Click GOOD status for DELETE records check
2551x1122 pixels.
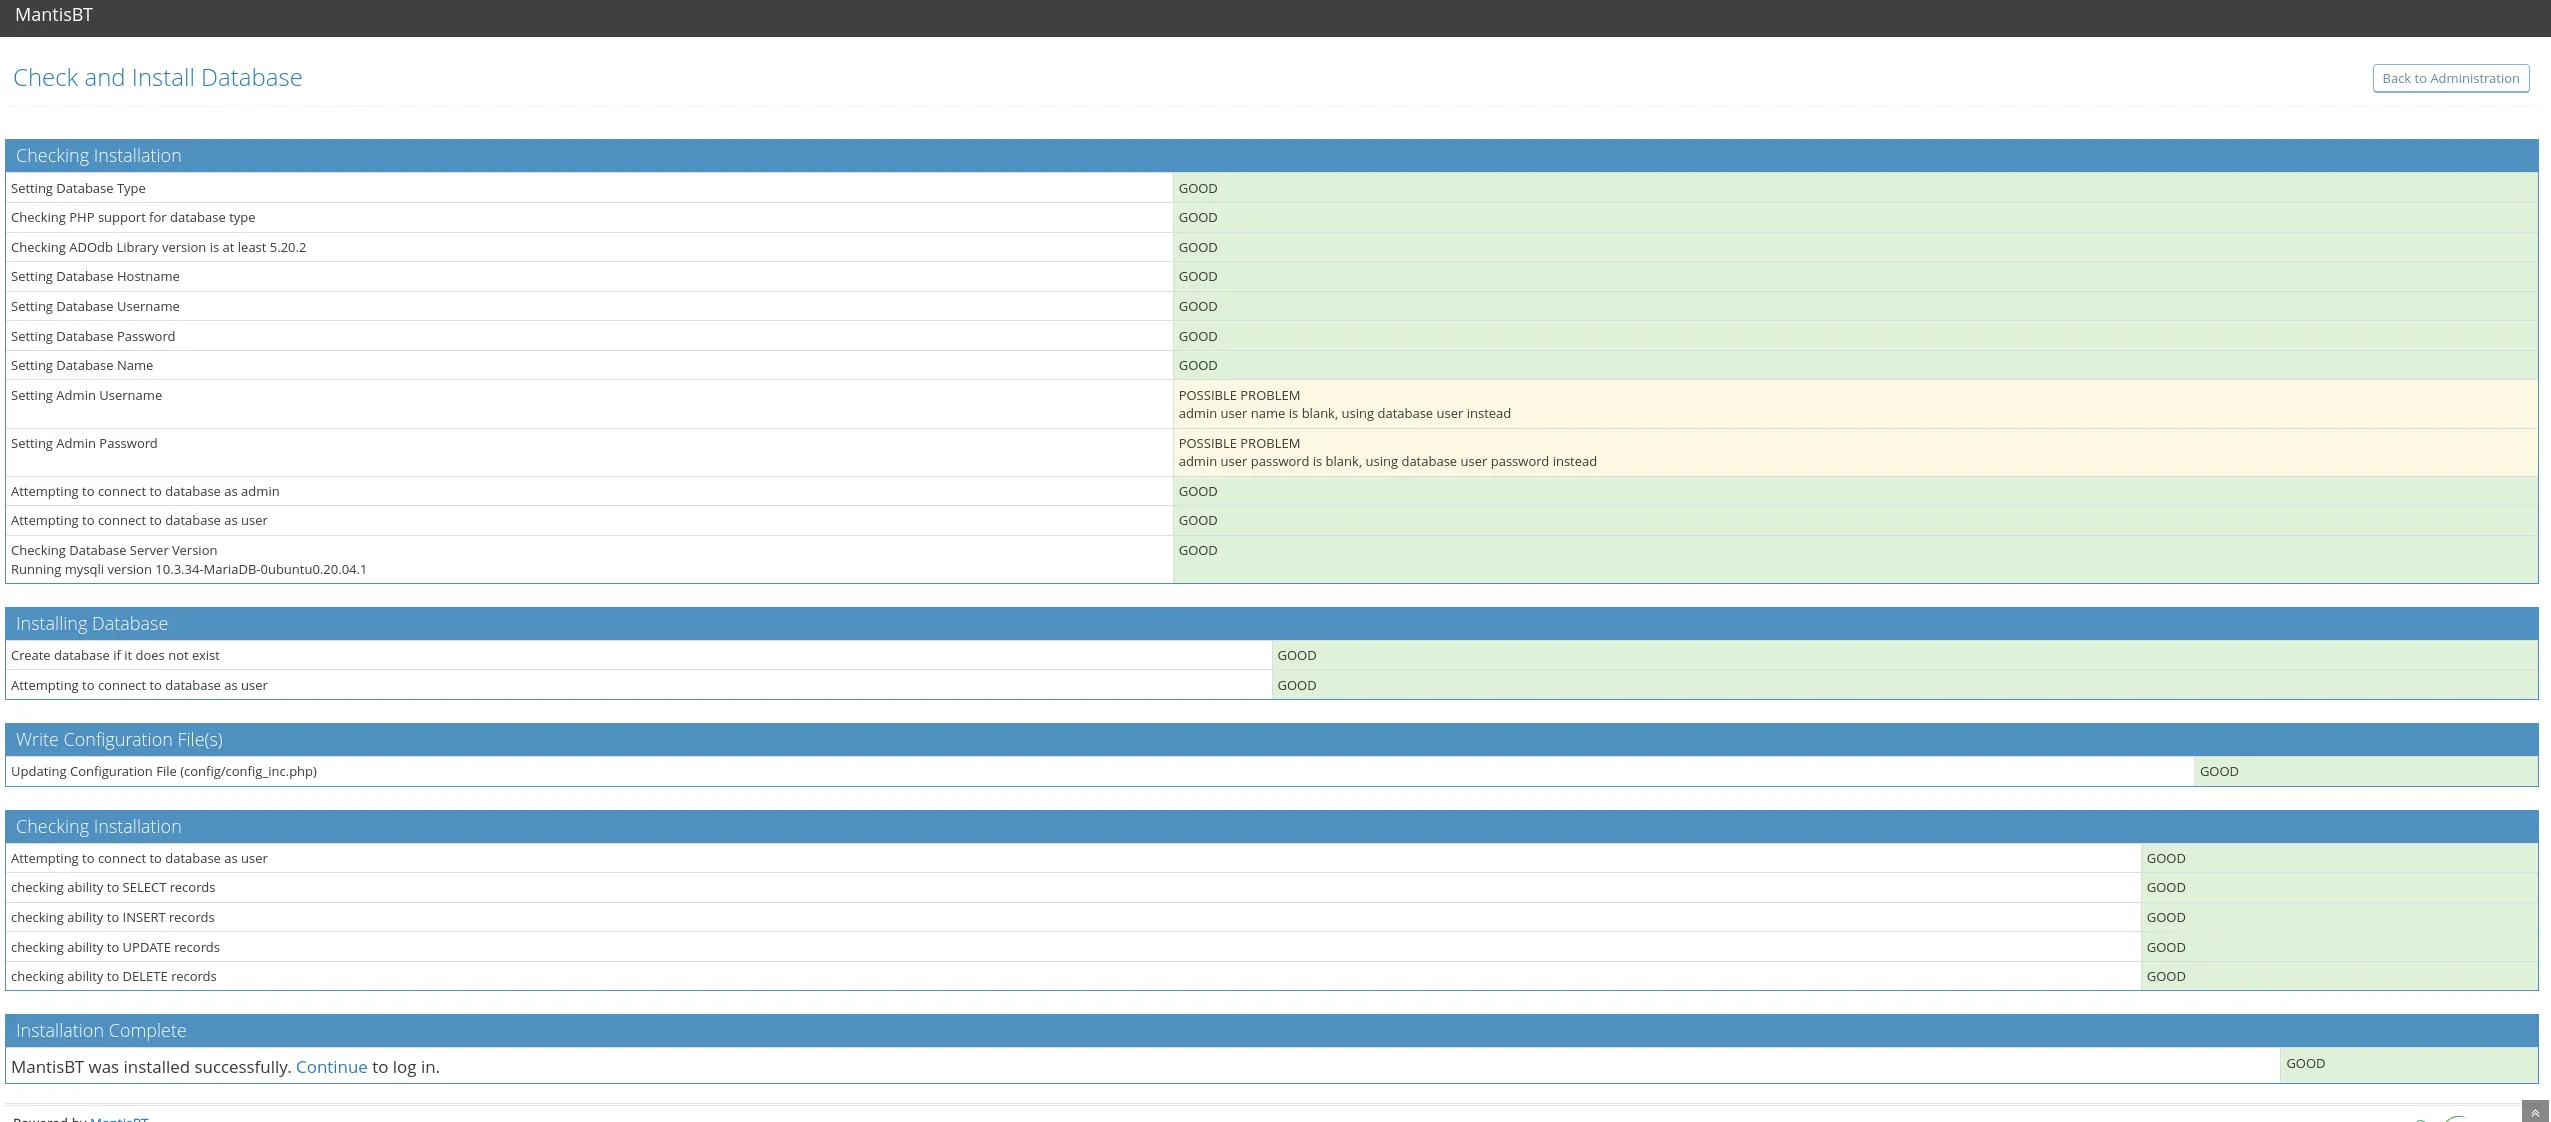(x=2166, y=976)
